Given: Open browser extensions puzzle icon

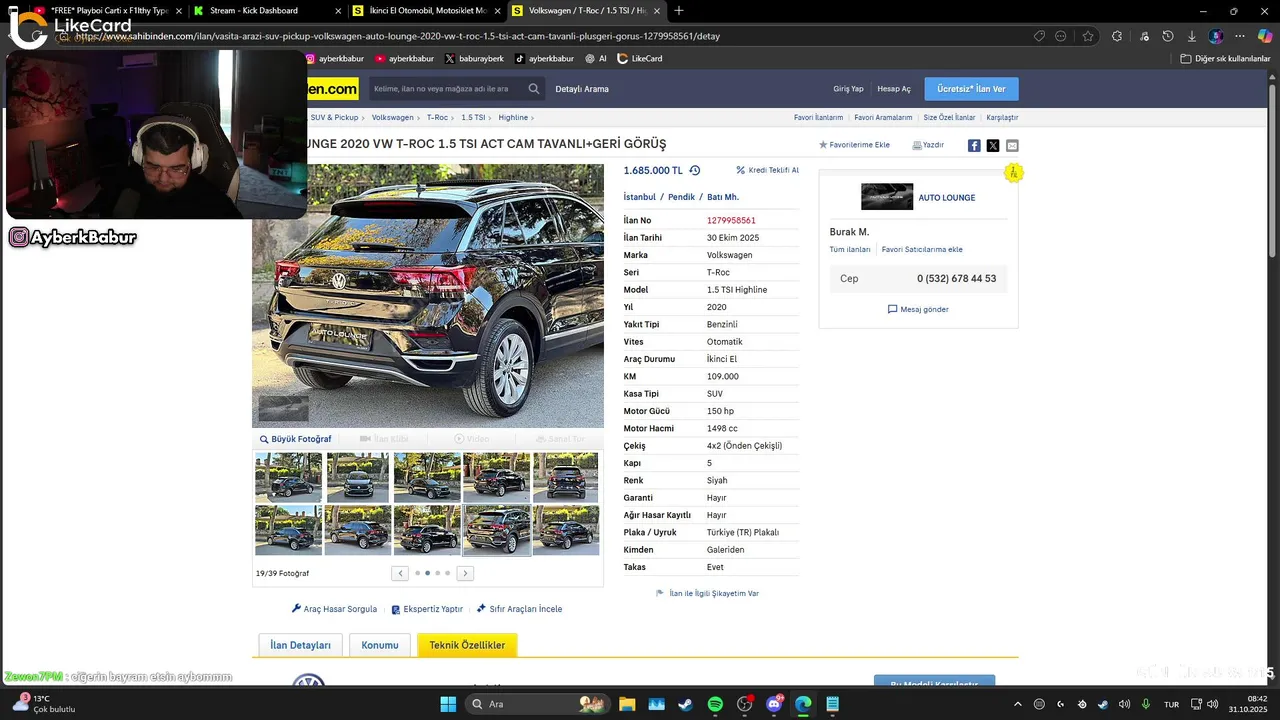Looking at the screenshot, I should coord(1115,36).
